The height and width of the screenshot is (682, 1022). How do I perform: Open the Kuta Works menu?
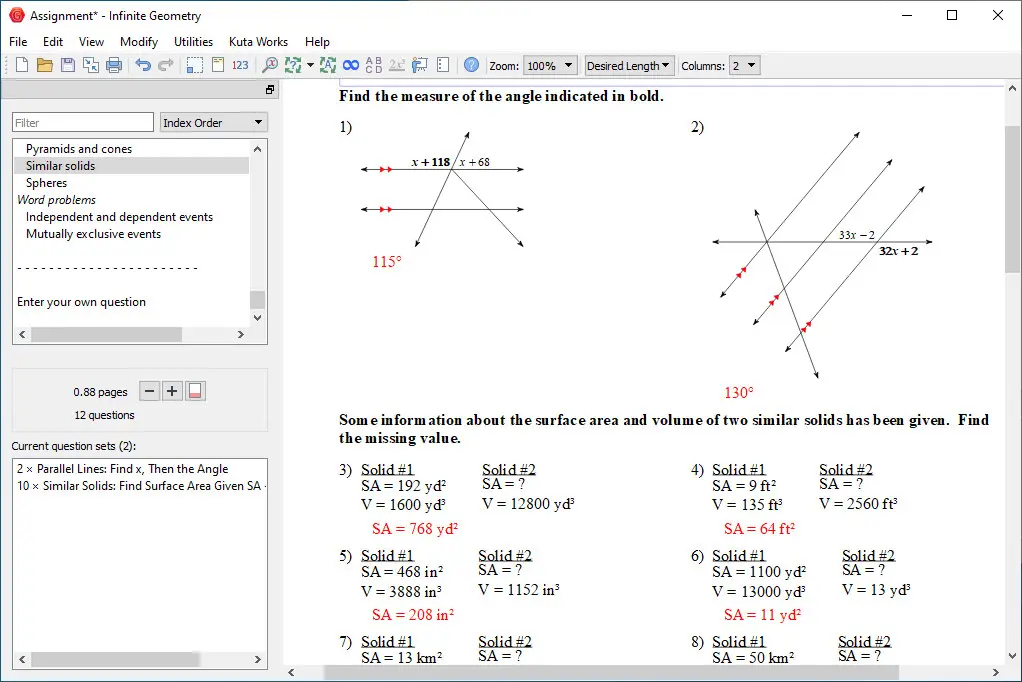tap(258, 42)
